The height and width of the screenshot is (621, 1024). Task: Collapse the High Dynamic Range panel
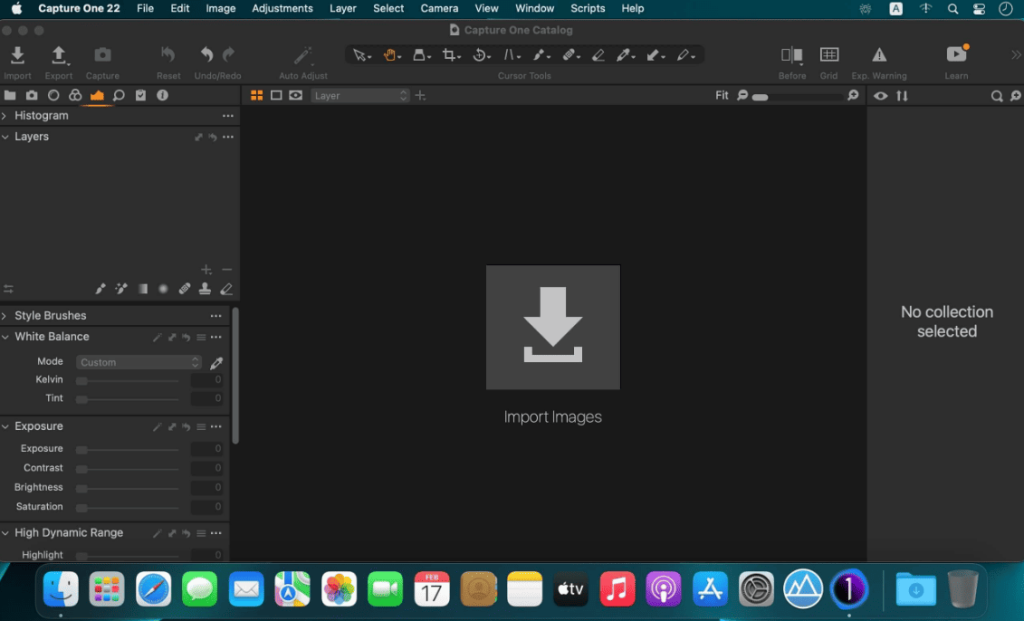click(x=5, y=533)
